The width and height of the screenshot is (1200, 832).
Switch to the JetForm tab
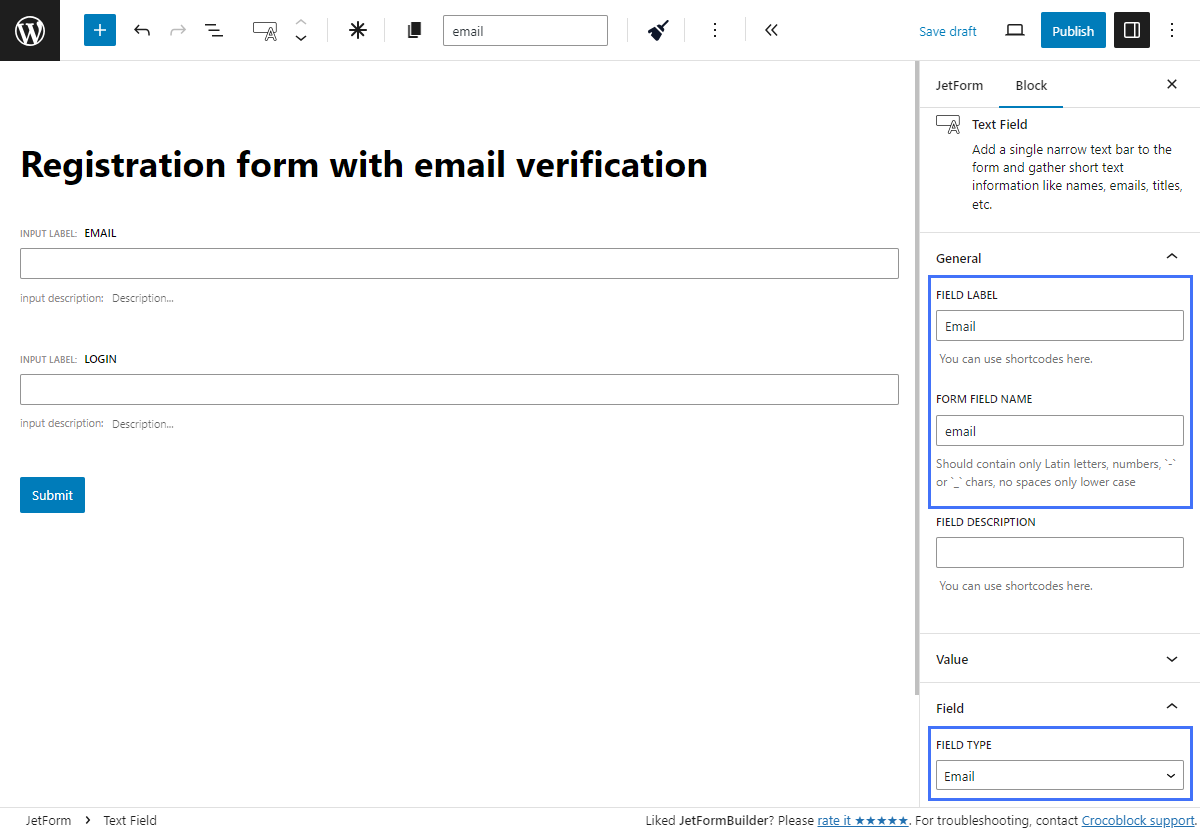pos(959,85)
